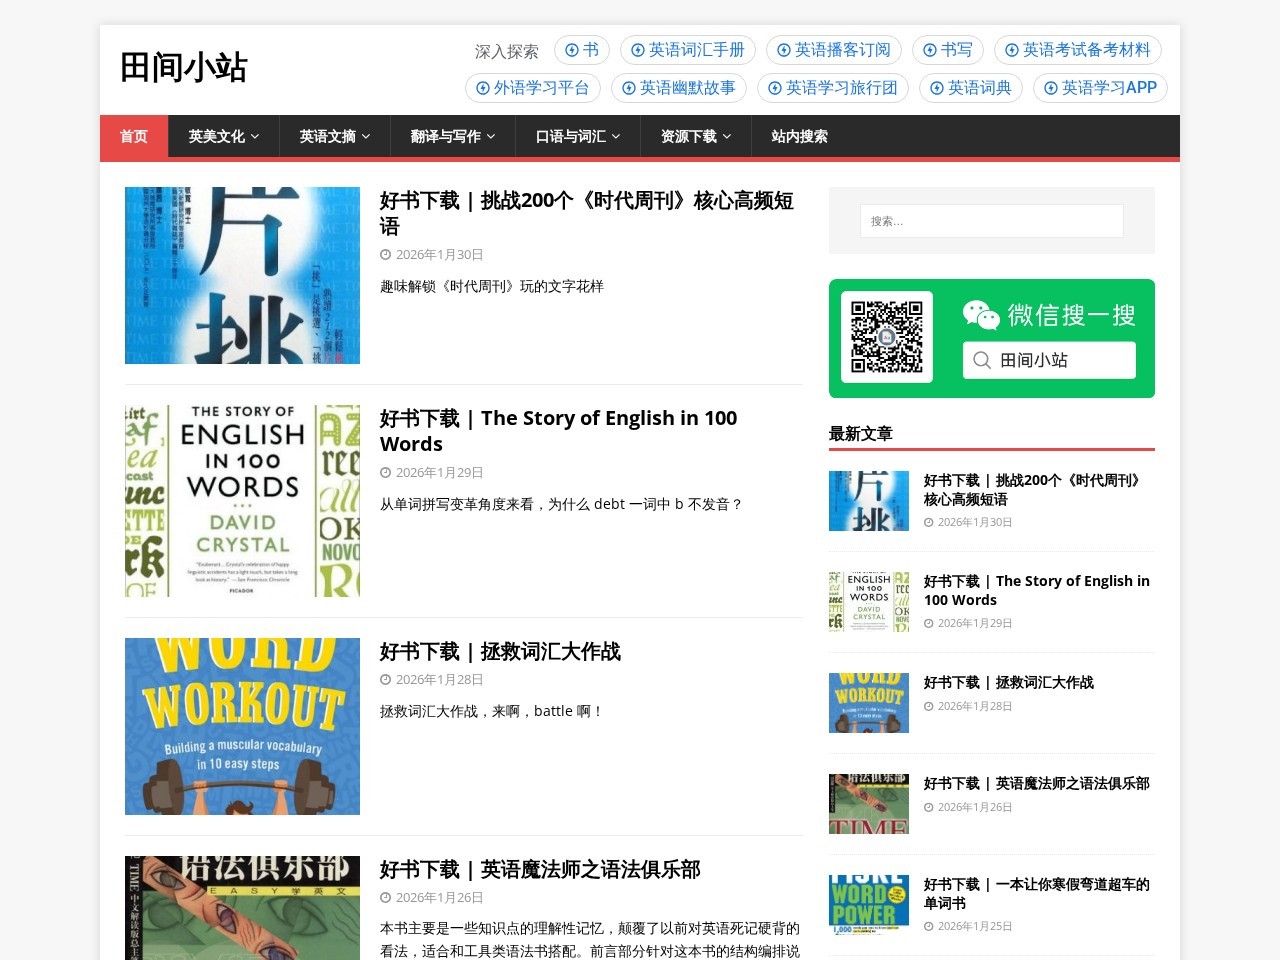Click the WeChat QR code image
Image resolution: width=1280 pixels, height=960 pixels.
[886, 337]
